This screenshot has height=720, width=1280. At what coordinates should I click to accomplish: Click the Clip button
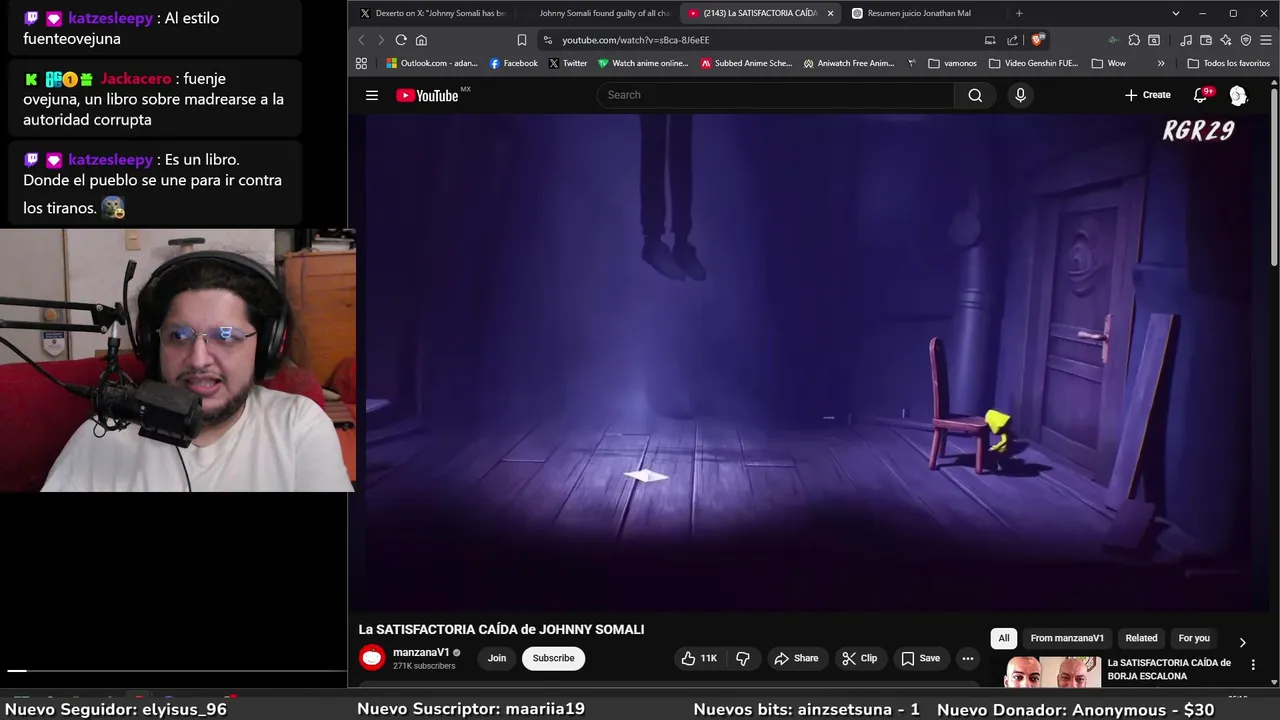click(x=859, y=658)
